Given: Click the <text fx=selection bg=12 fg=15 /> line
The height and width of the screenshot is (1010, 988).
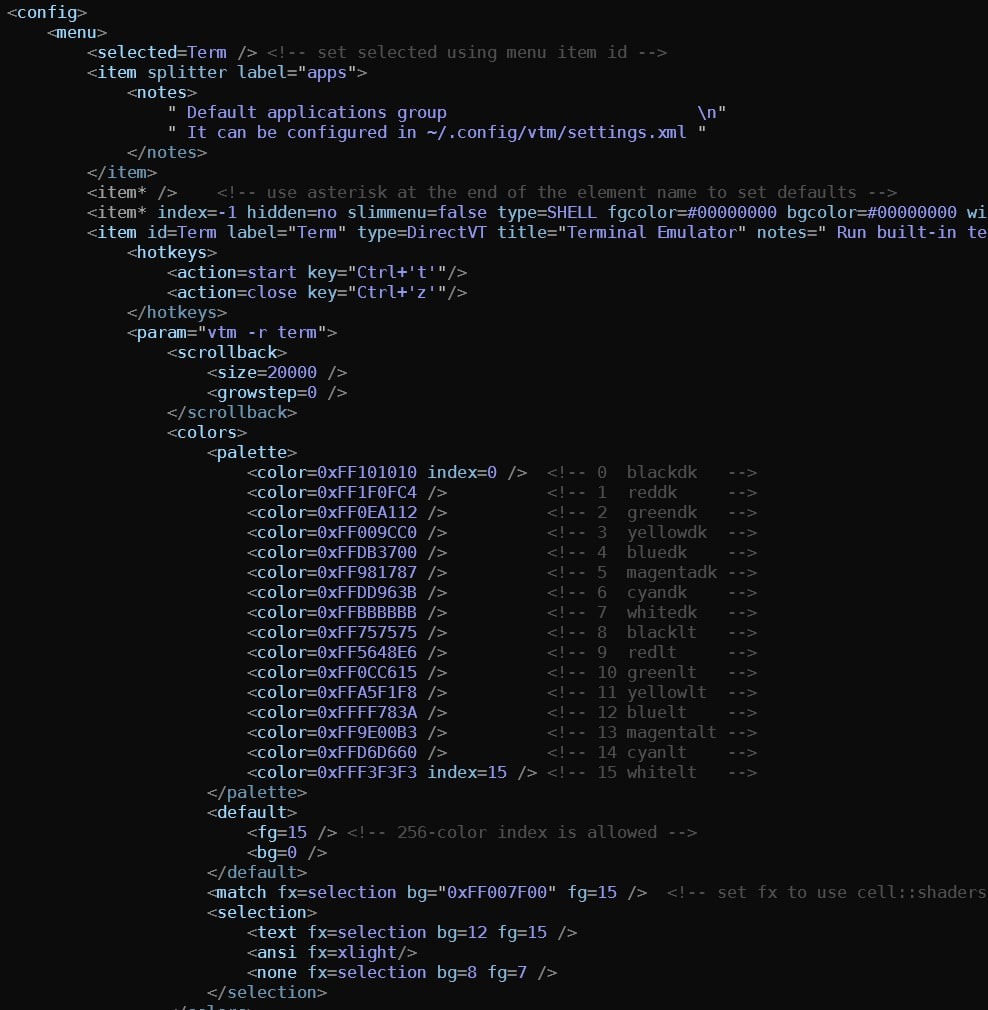Looking at the screenshot, I should coord(412,932).
